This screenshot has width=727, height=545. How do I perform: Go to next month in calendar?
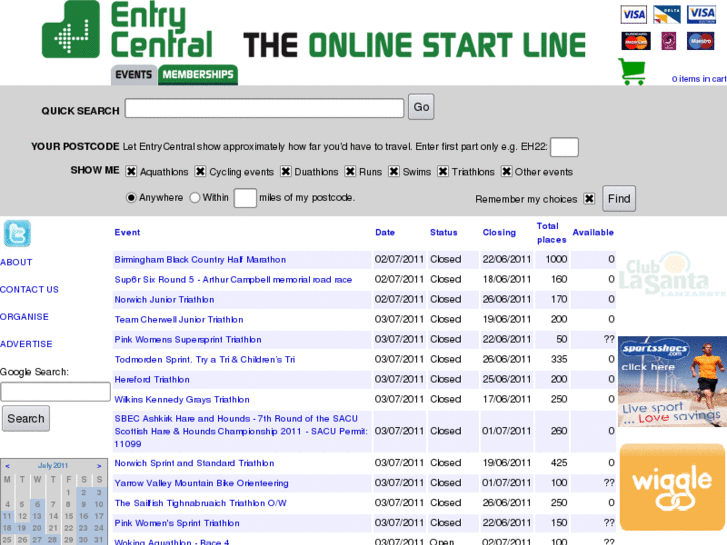pyautogui.click(x=99, y=466)
